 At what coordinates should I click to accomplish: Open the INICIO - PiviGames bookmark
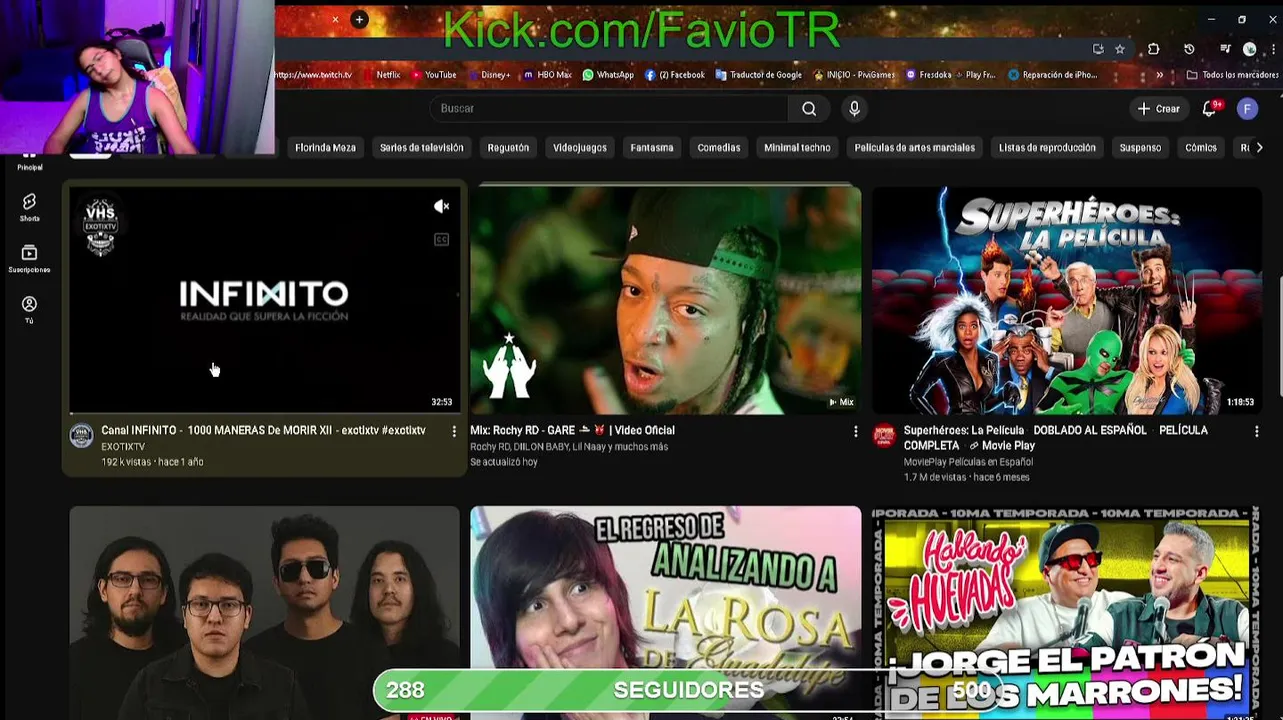pos(852,75)
